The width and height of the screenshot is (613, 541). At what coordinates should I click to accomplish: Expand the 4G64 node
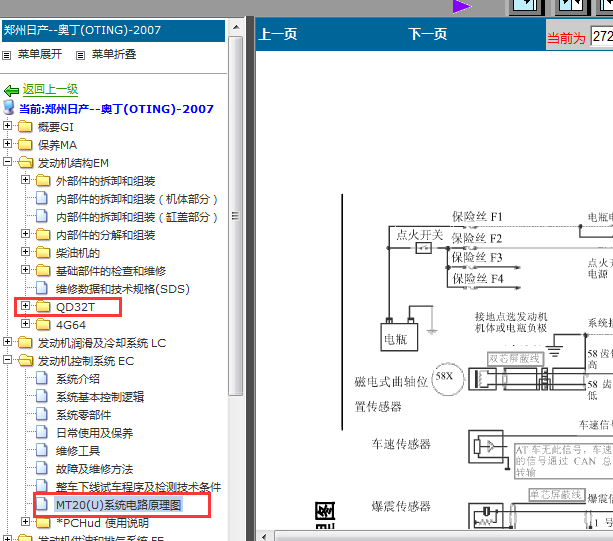tap(25, 323)
